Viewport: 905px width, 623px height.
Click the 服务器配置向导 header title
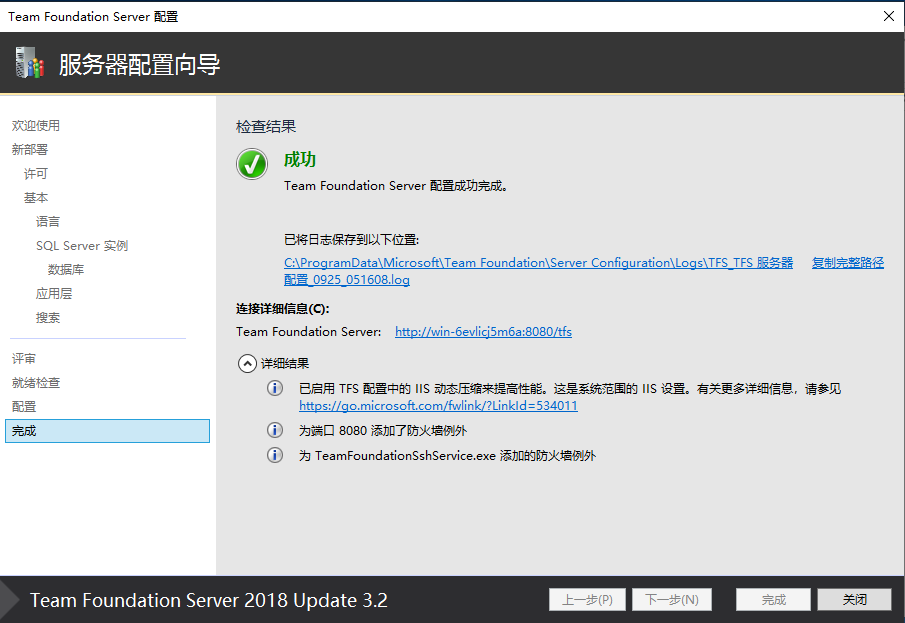139,64
